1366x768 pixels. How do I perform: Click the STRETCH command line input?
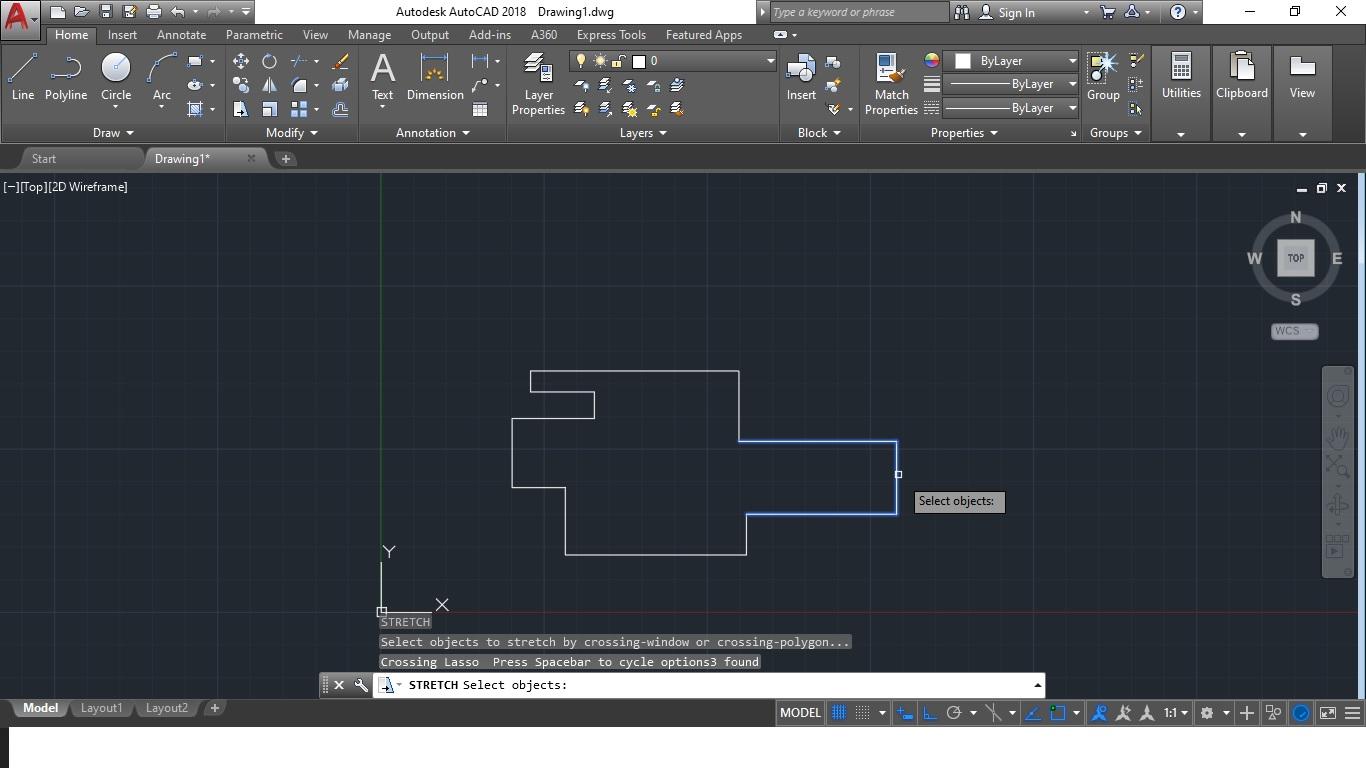click(709, 685)
